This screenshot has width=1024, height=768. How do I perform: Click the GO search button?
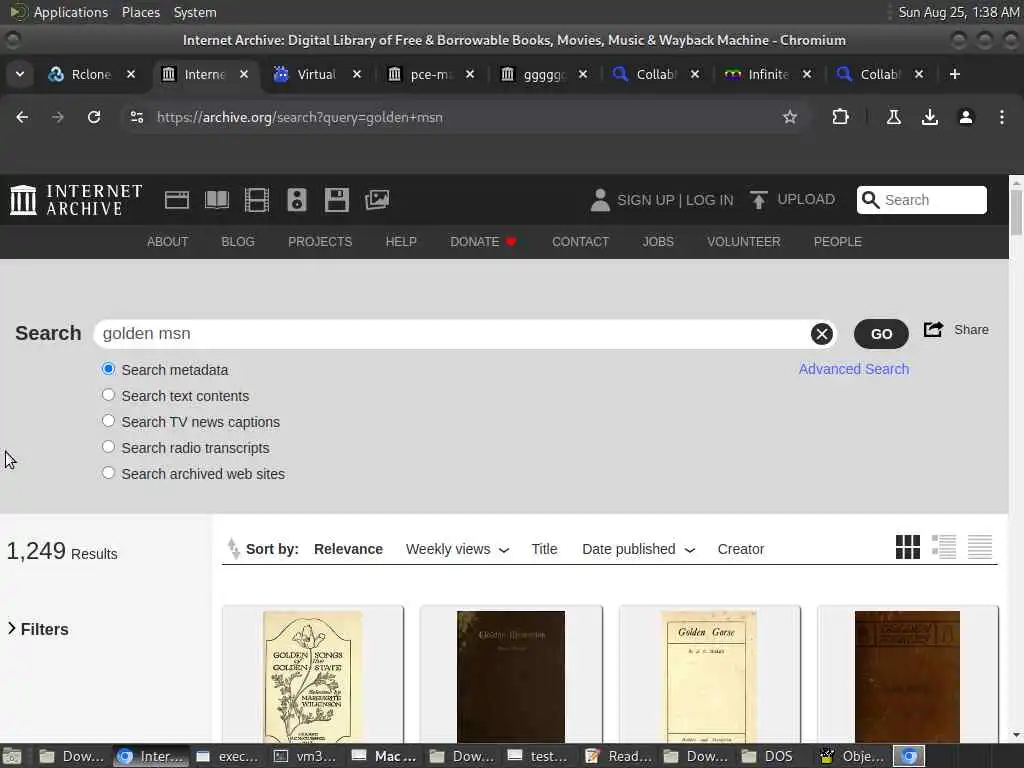pos(881,334)
